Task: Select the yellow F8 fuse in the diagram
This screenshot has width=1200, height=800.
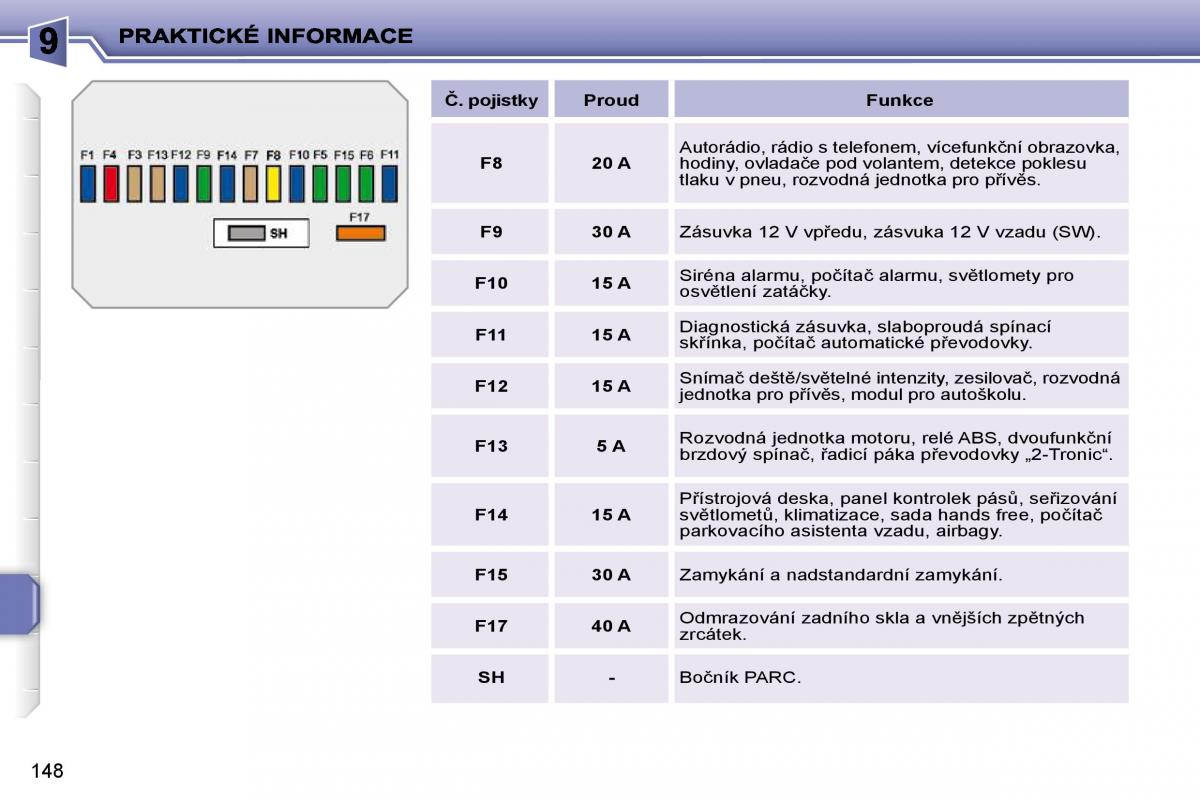Action: point(273,184)
